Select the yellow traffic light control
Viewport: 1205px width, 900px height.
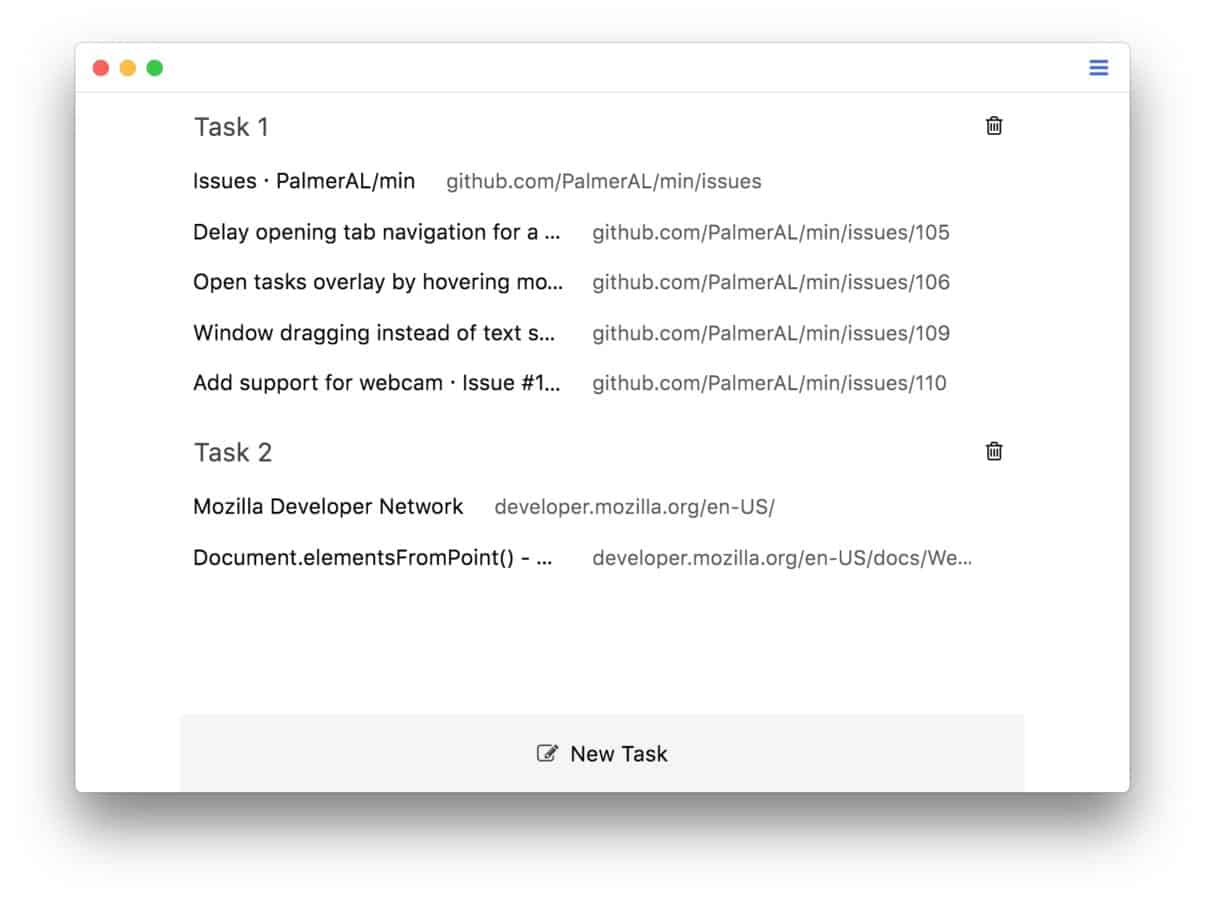coord(126,66)
